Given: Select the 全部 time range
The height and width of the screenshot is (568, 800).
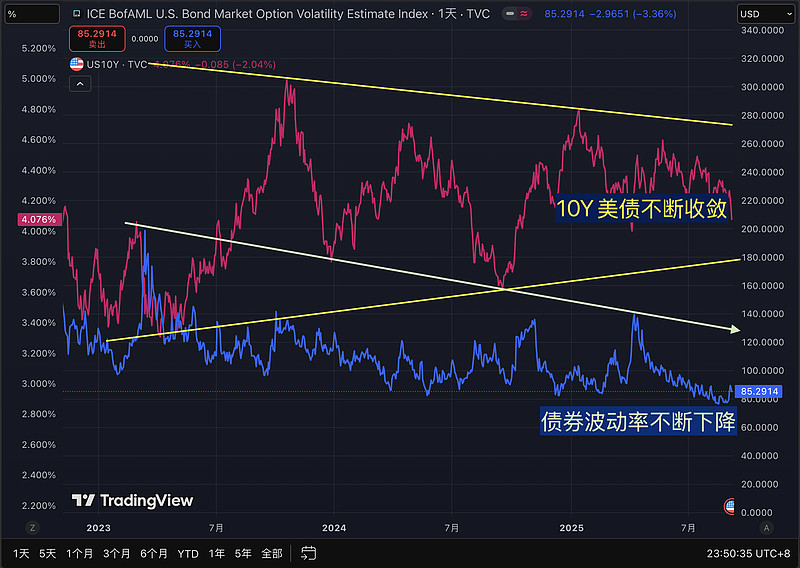Looking at the screenshot, I should 272,553.
